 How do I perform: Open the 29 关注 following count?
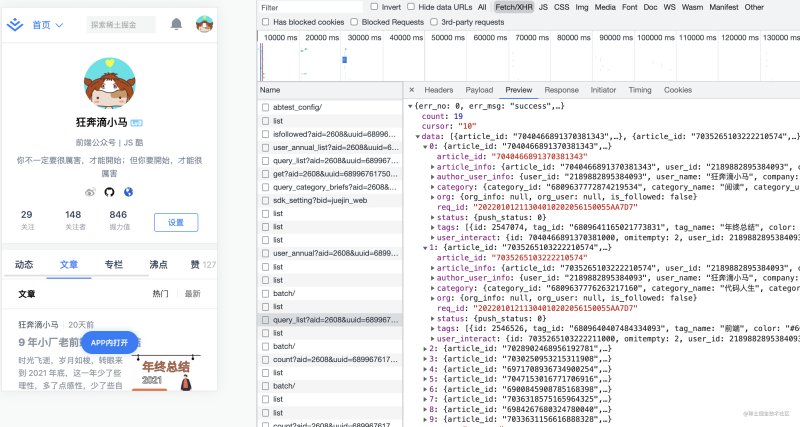point(27,220)
